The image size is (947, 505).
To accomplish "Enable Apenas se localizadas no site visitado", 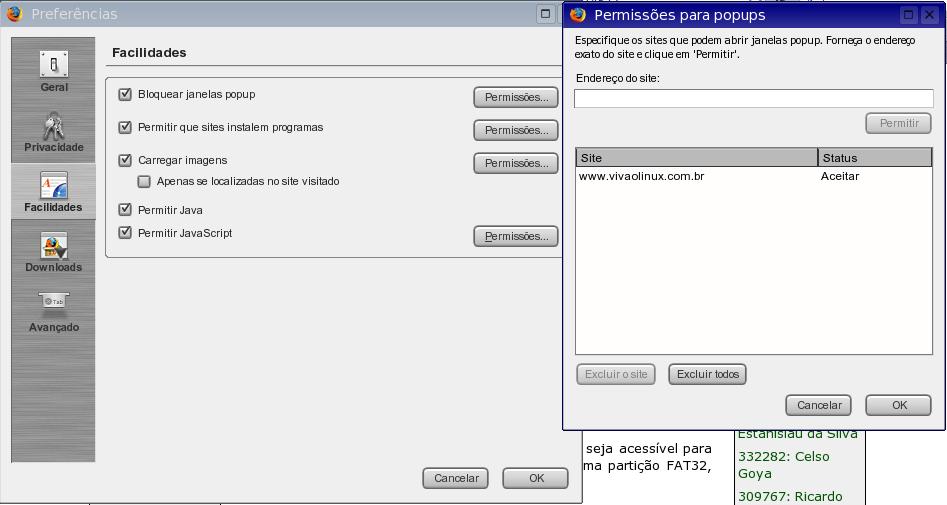I will point(144,181).
